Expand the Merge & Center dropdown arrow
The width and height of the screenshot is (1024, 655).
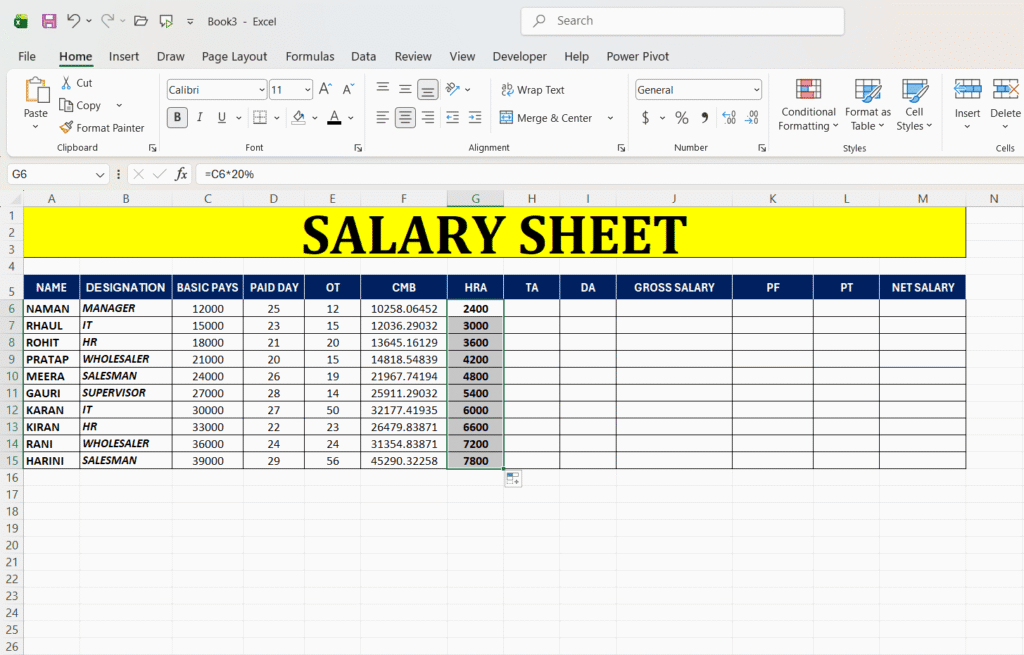(610, 118)
